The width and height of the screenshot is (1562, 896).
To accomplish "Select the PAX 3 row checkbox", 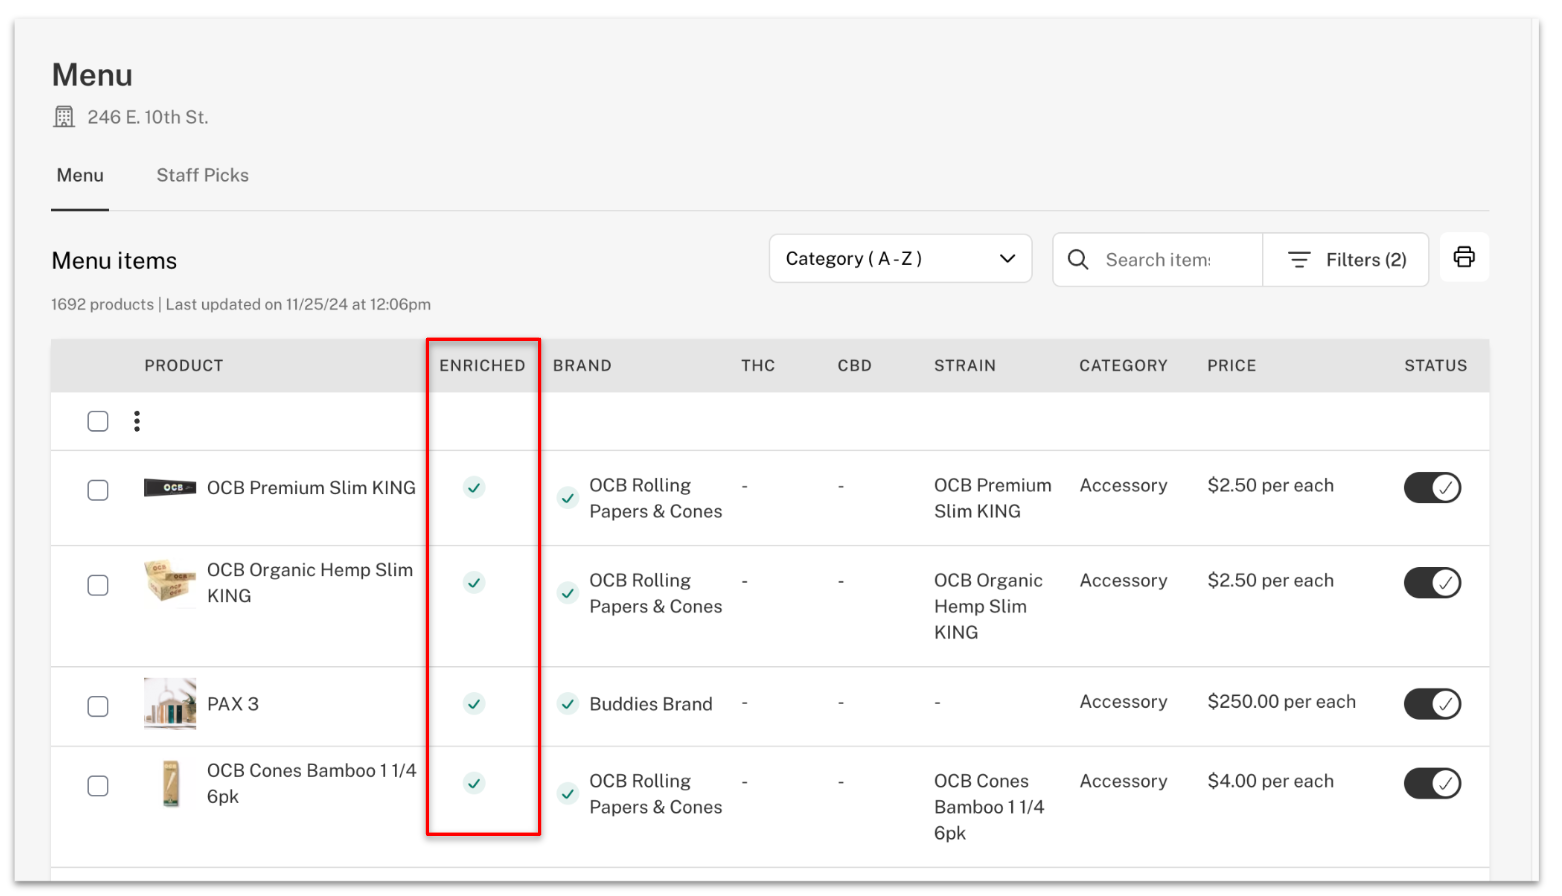I will [x=98, y=706].
